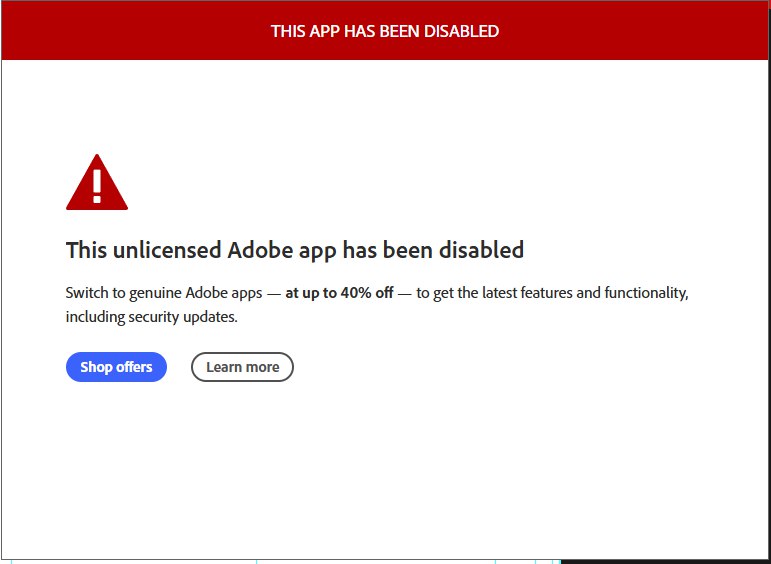
Task: Click the 'including security updates.' text line
Action: point(151,317)
